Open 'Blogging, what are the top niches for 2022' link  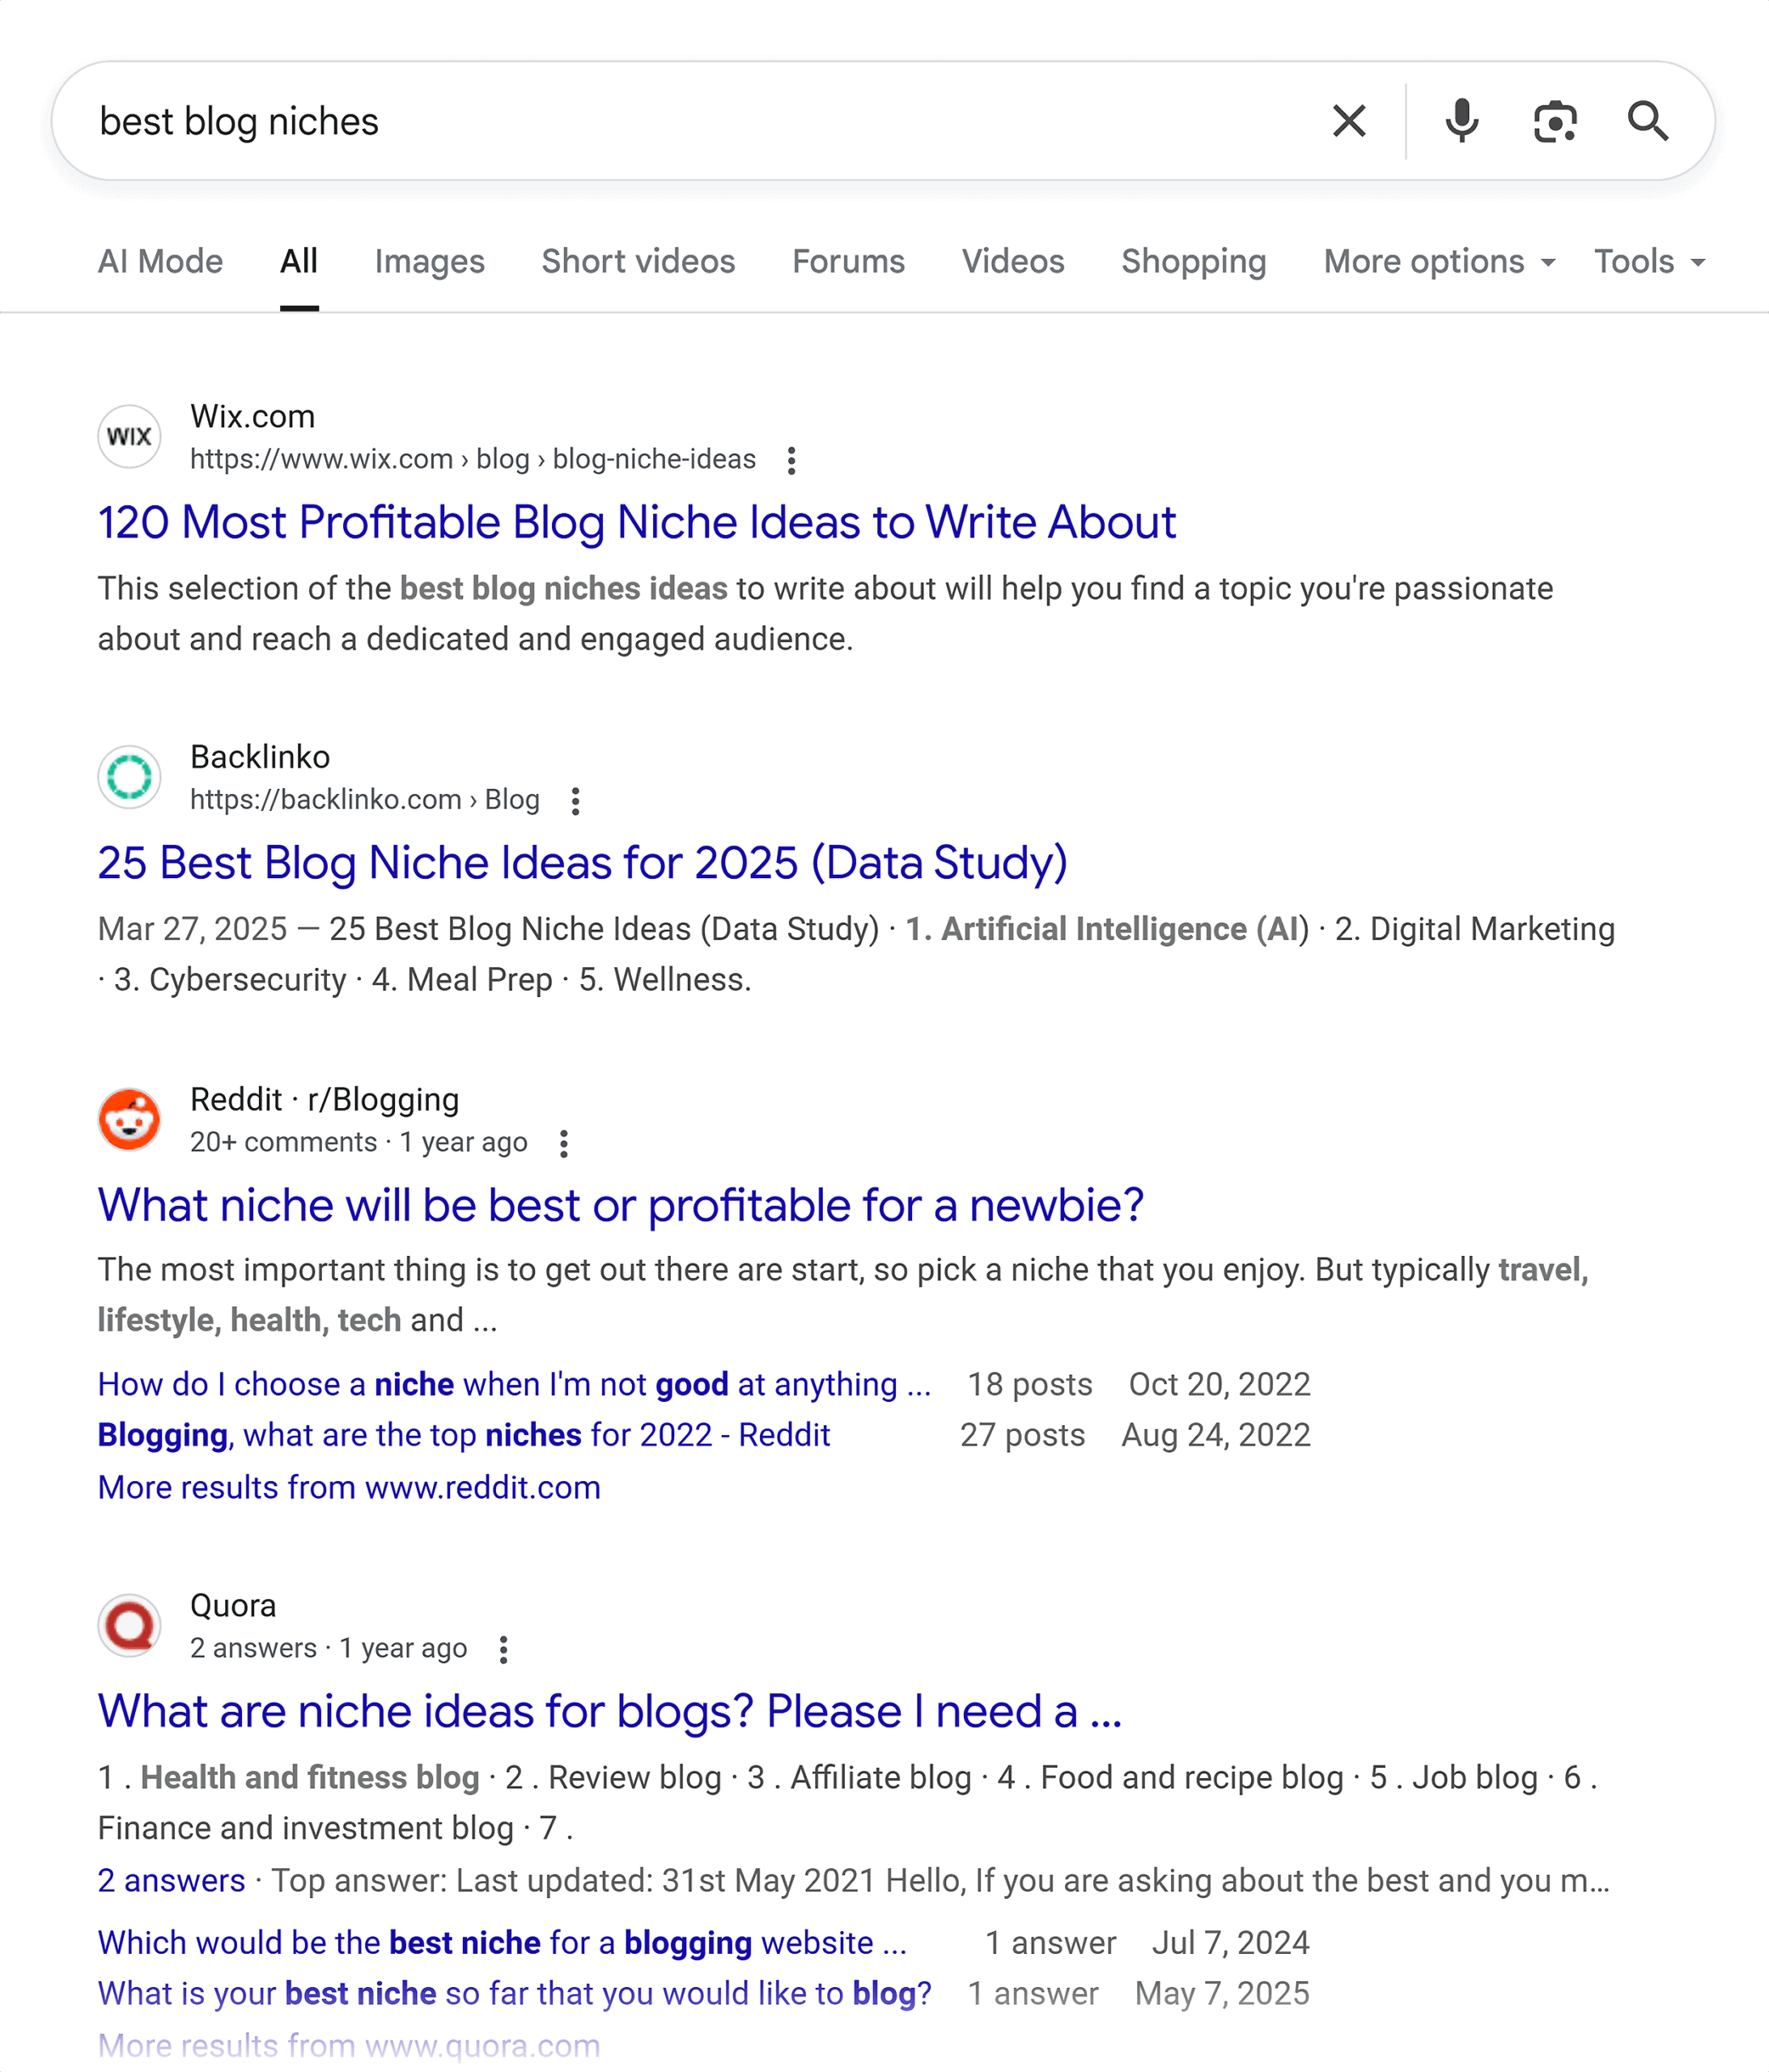click(464, 1435)
